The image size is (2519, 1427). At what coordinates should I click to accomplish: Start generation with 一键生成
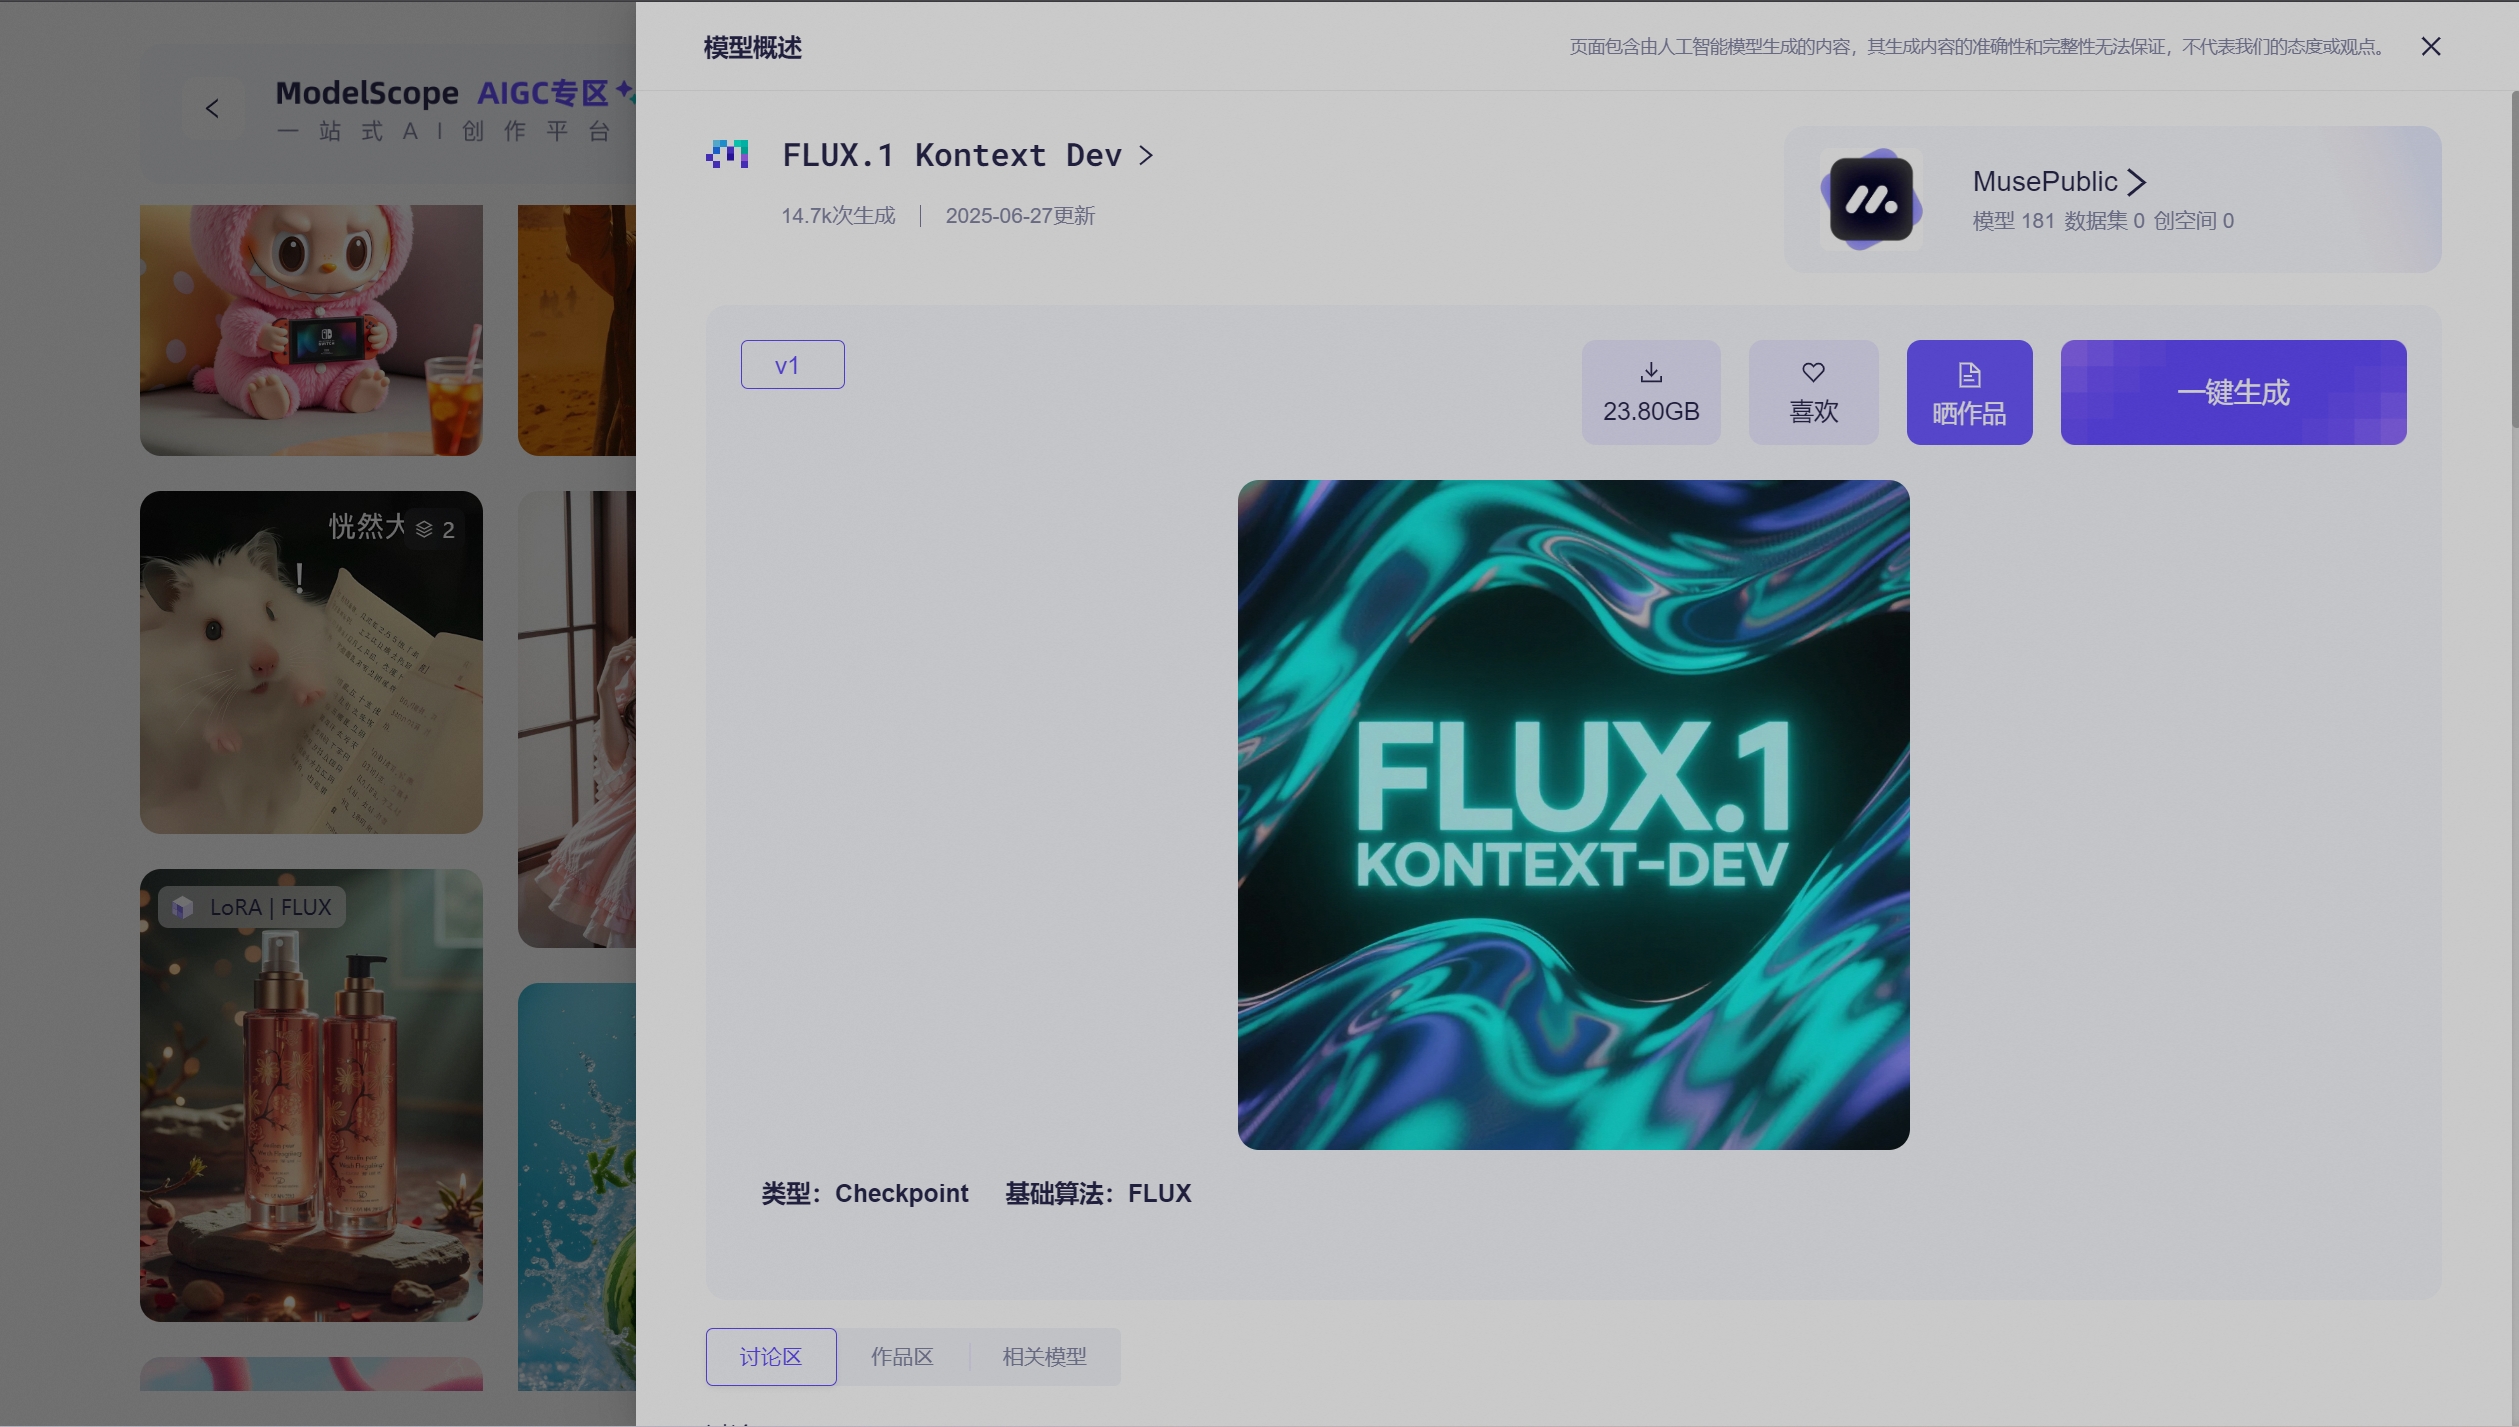click(2233, 392)
